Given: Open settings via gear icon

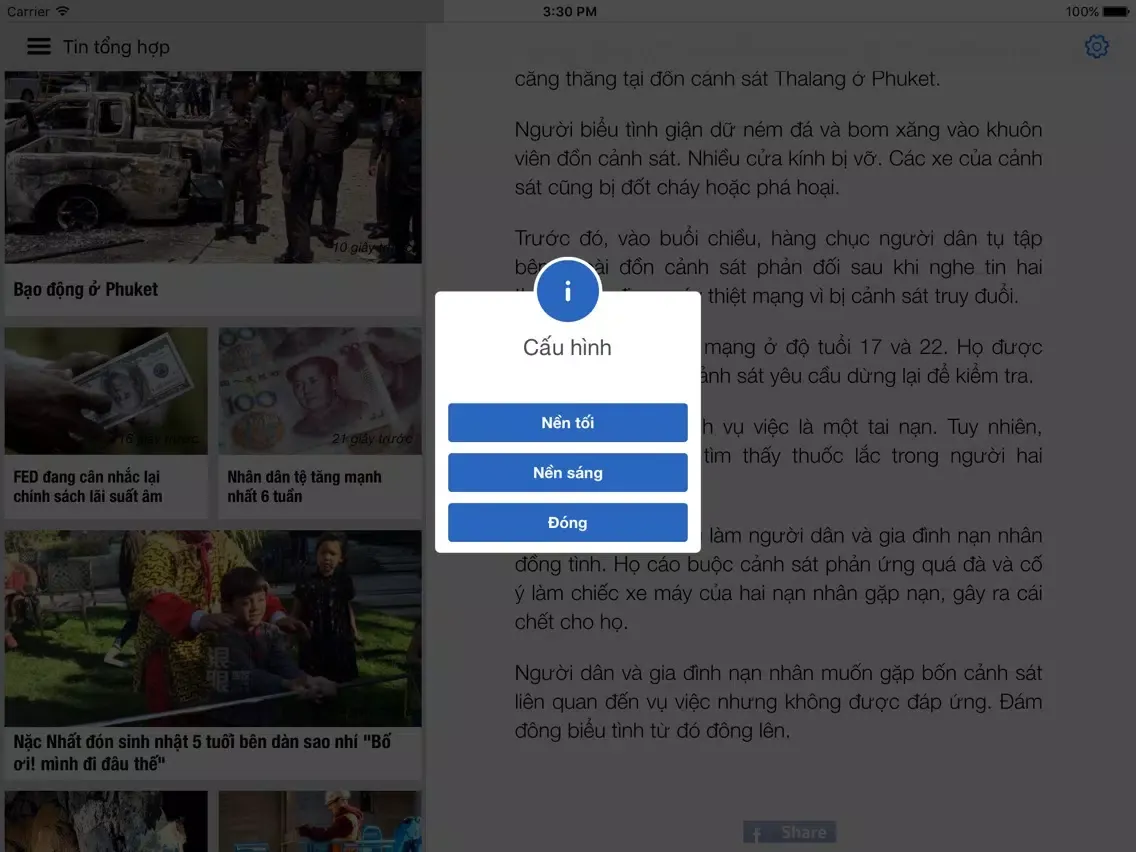Looking at the screenshot, I should [x=1096, y=46].
